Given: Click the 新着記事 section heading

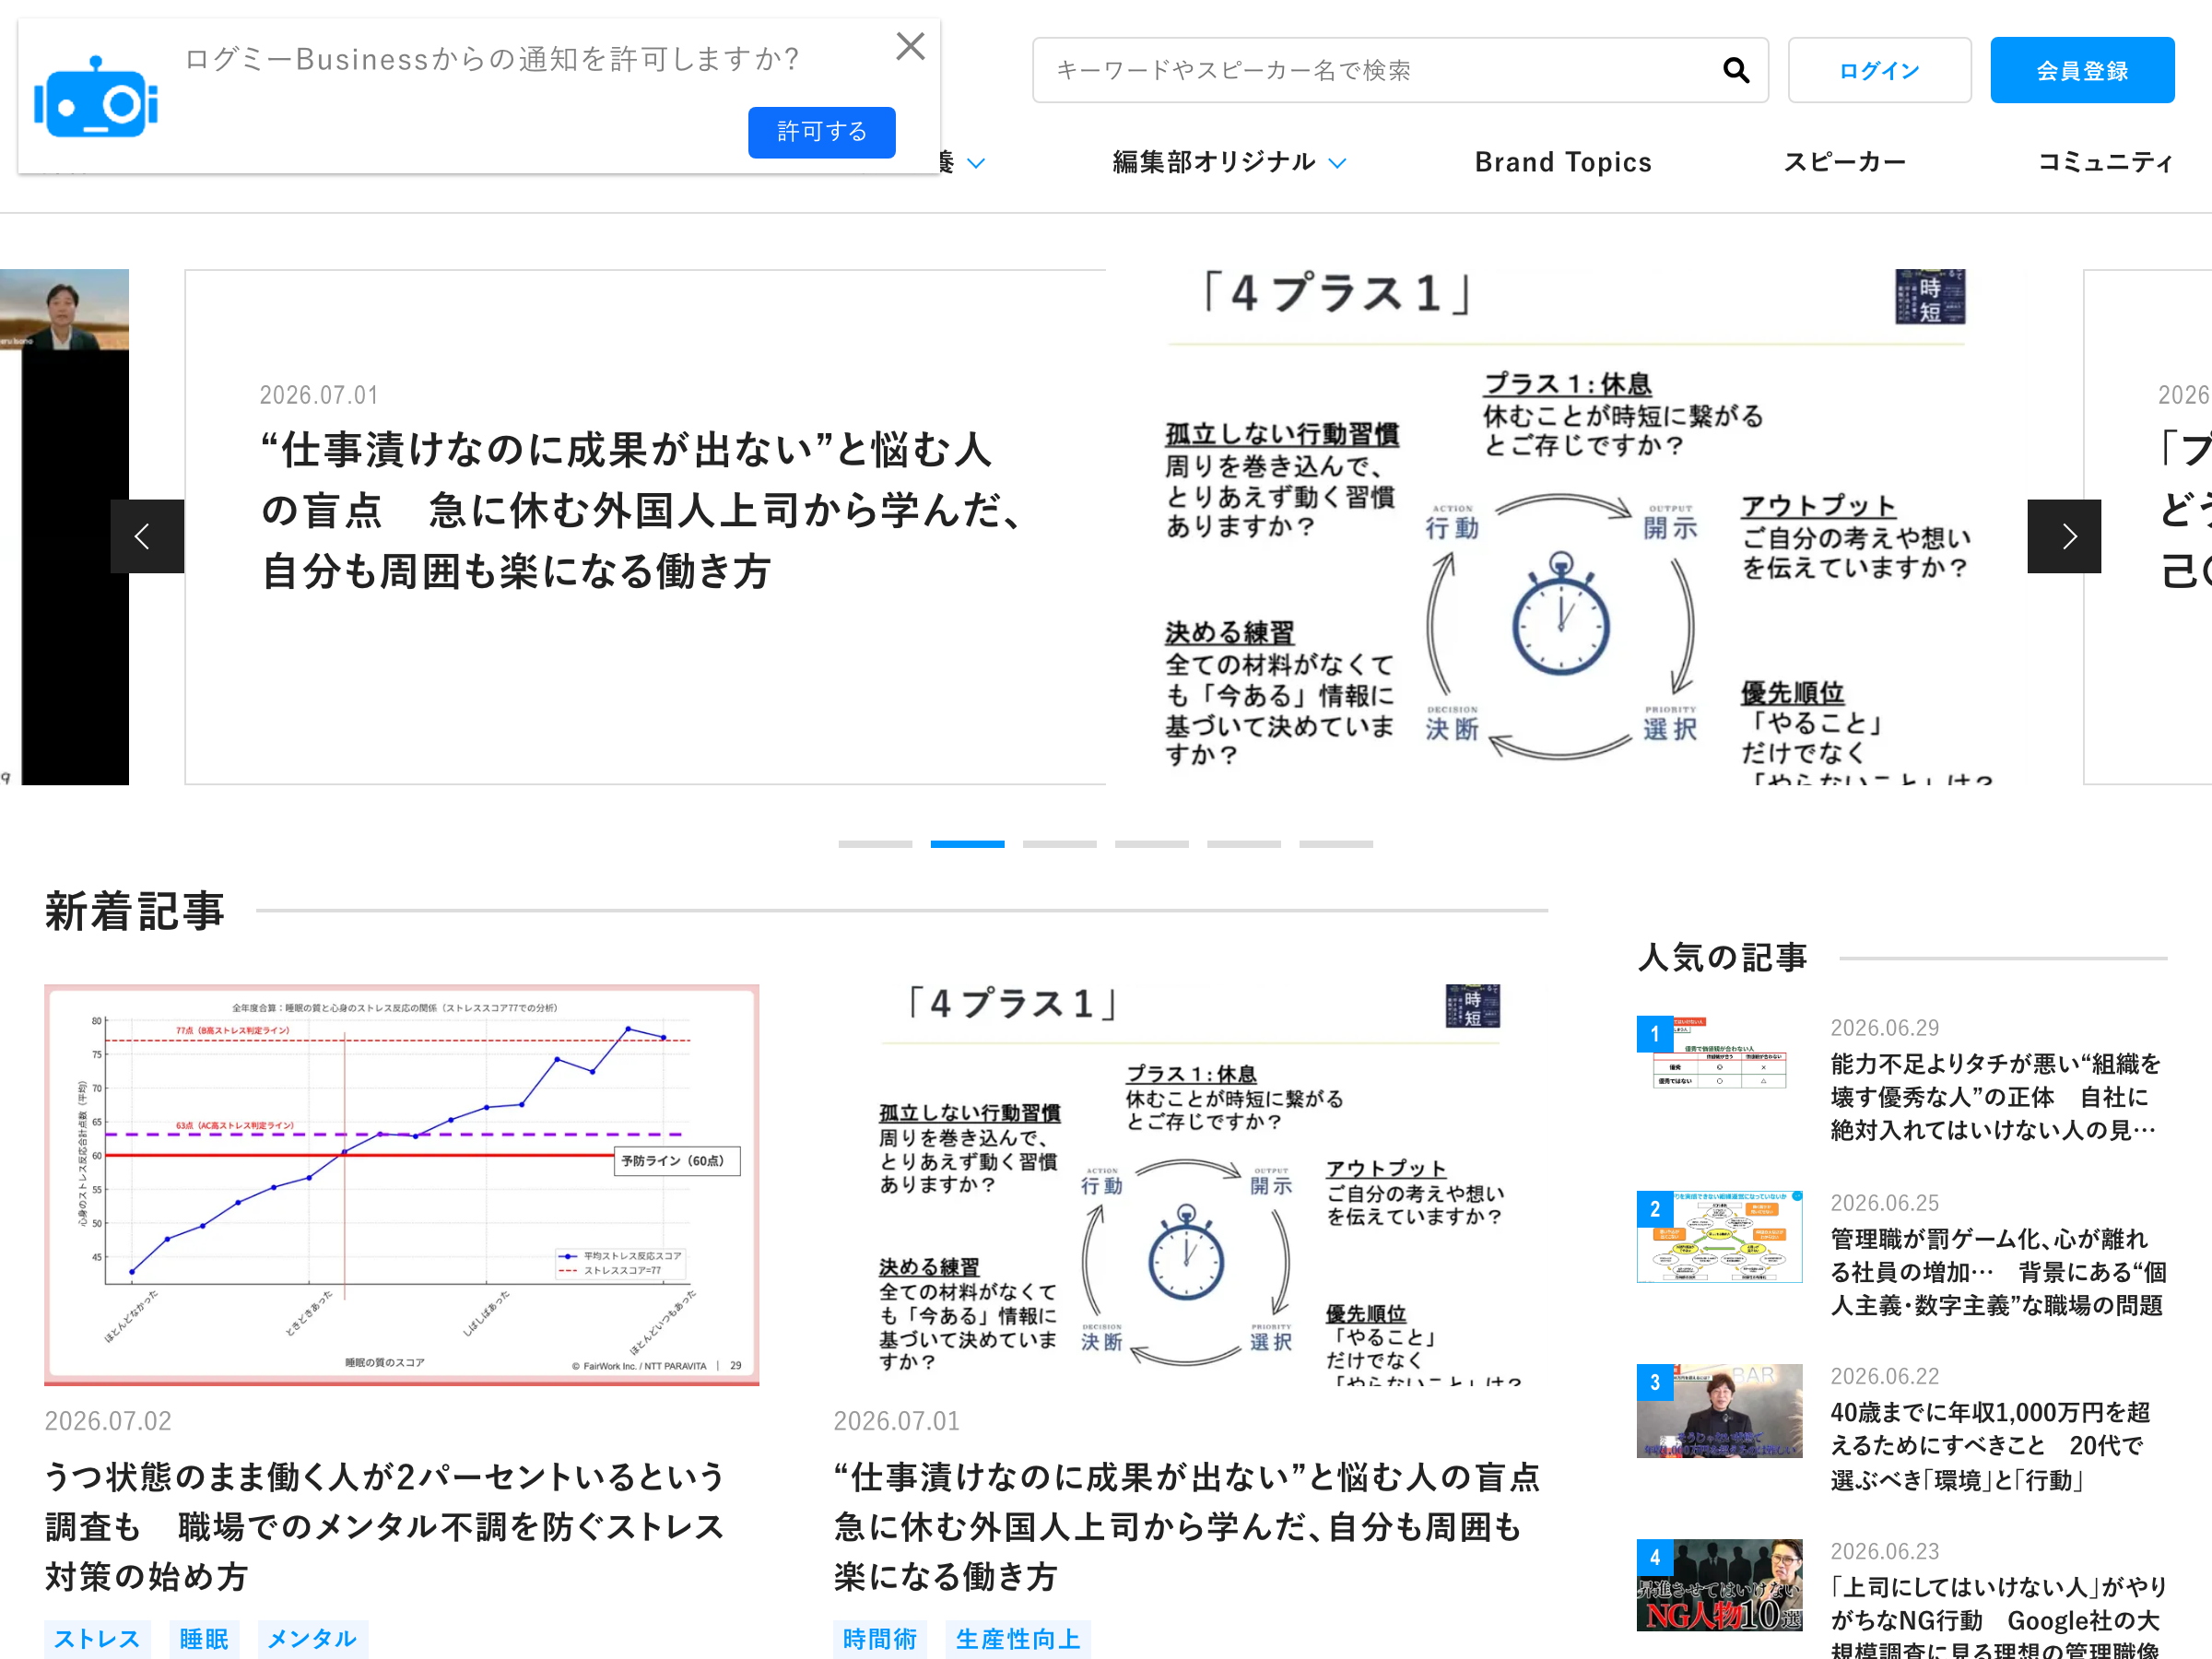Looking at the screenshot, I should click(134, 911).
